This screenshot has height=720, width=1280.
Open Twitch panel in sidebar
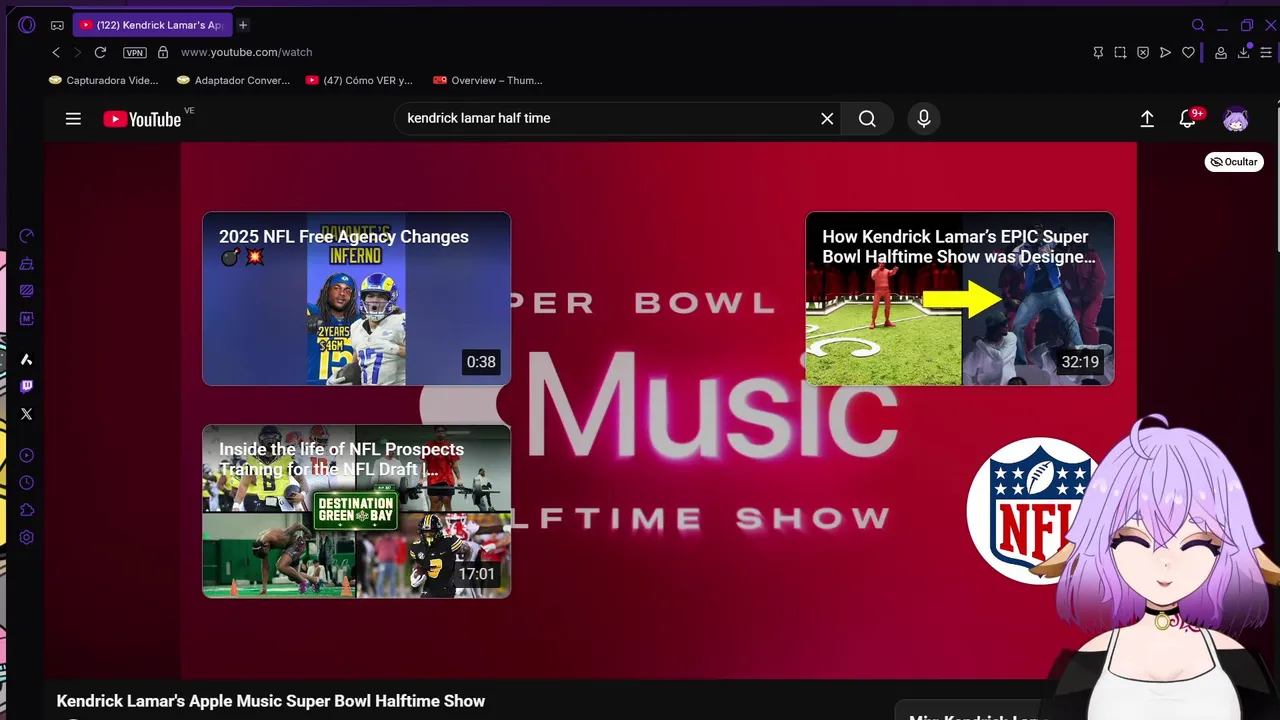tap(27, 386)
